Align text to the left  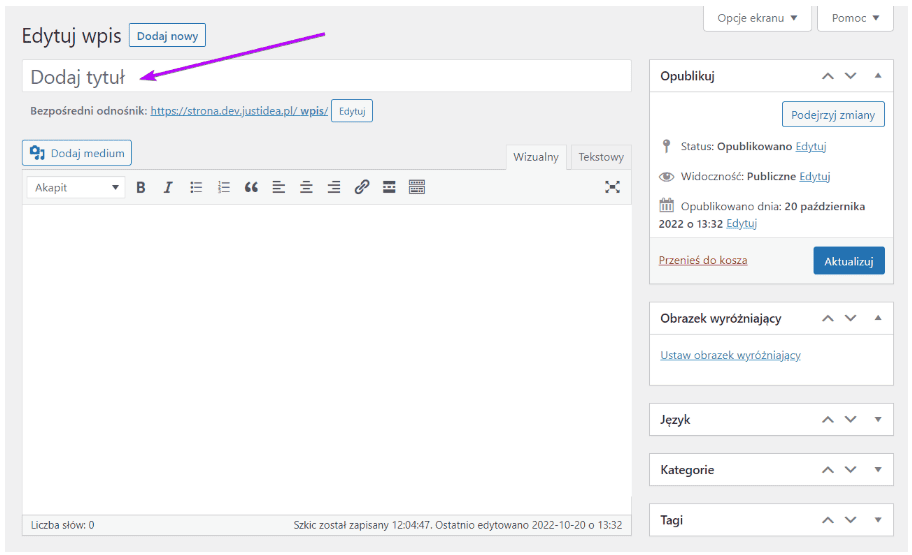point(279,187)
